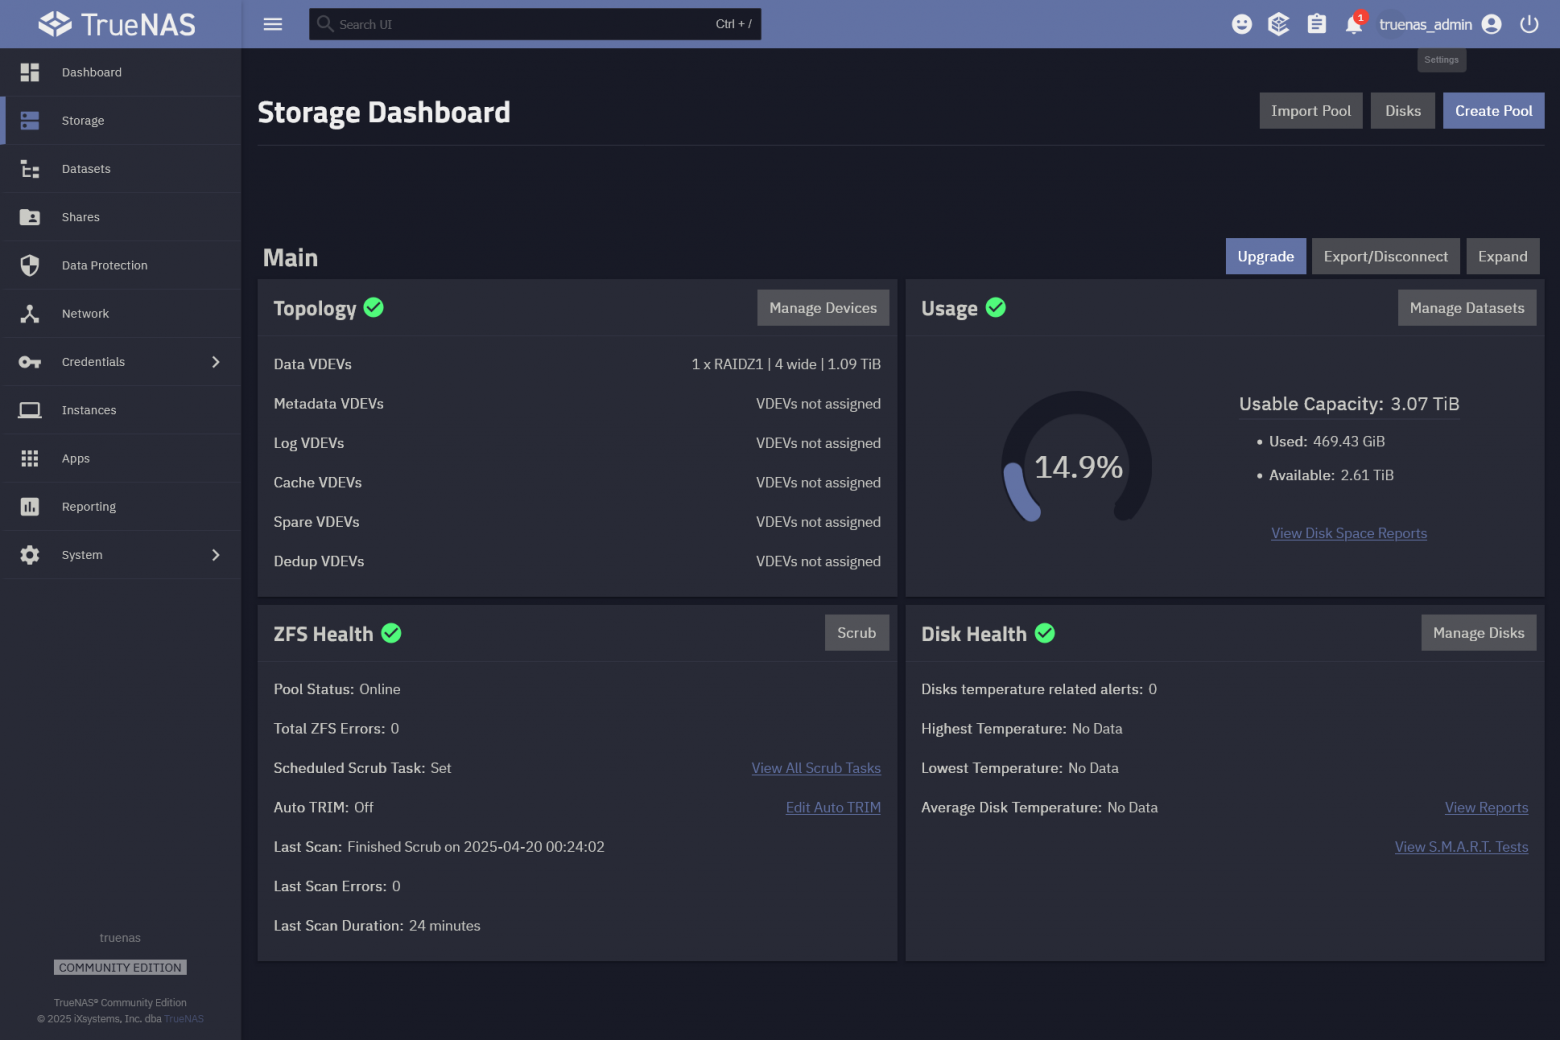Click the 14.9% usage gauge

pyautogui.click(x=1077, y=465)
